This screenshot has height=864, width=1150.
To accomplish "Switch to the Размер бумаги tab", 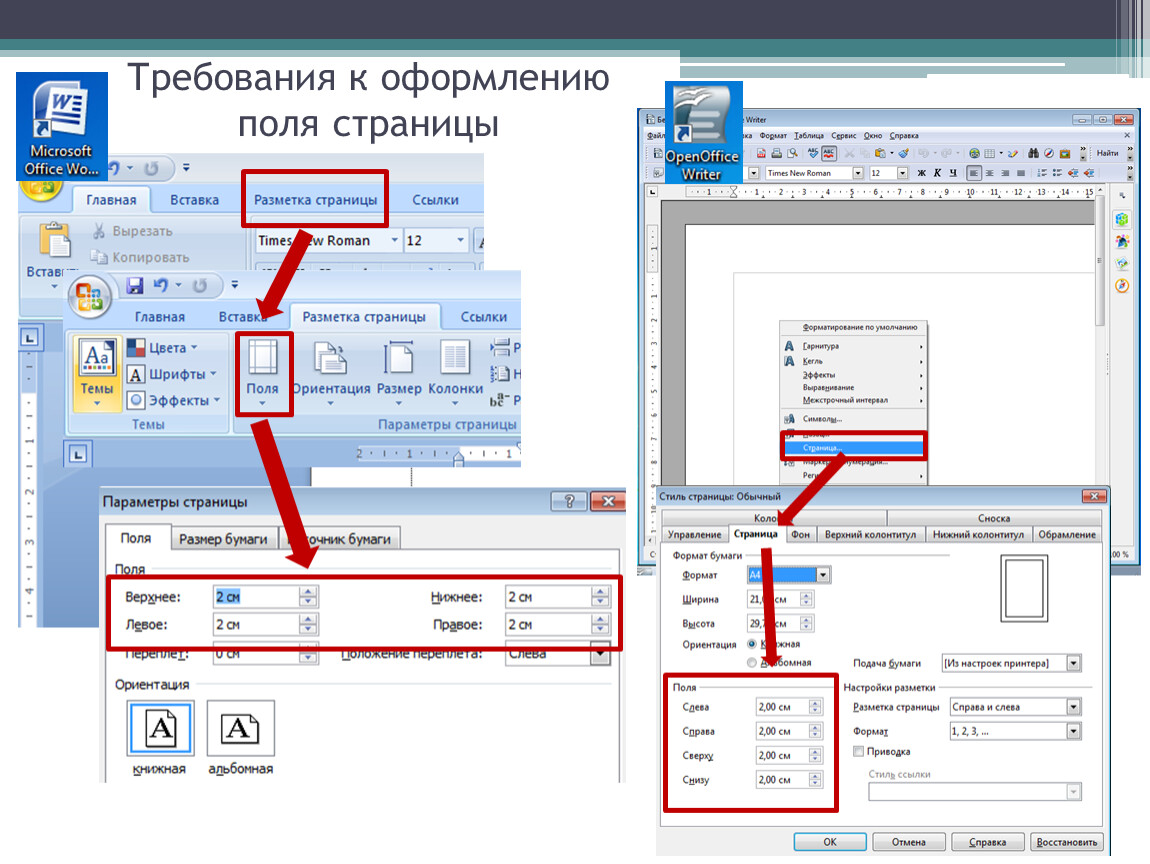I will (x=223, y=539).
